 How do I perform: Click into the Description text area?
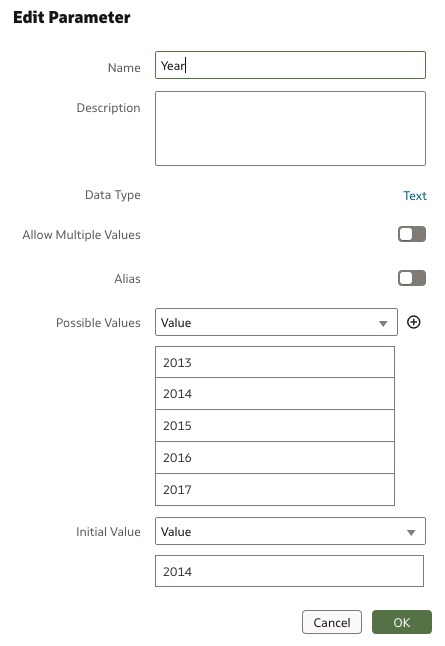click(290, 129)
